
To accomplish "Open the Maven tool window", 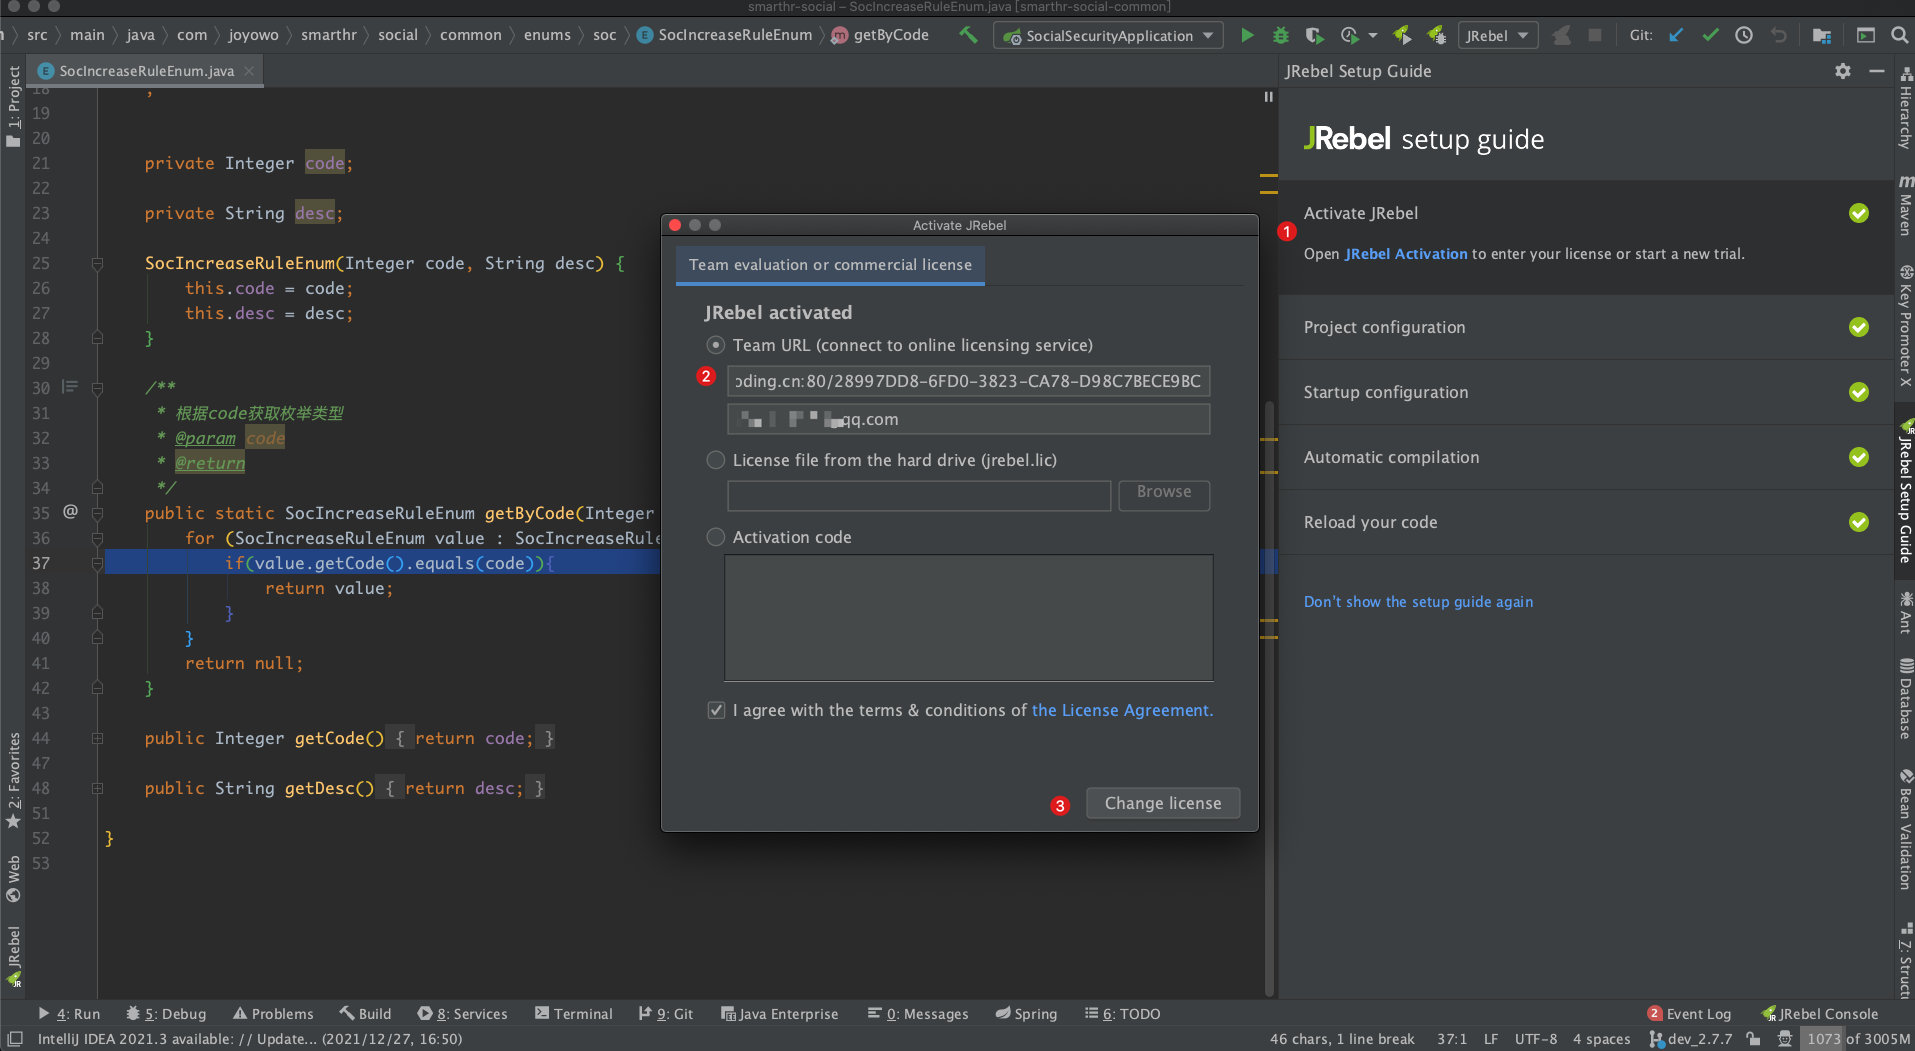I will [x=1906, y=205].
